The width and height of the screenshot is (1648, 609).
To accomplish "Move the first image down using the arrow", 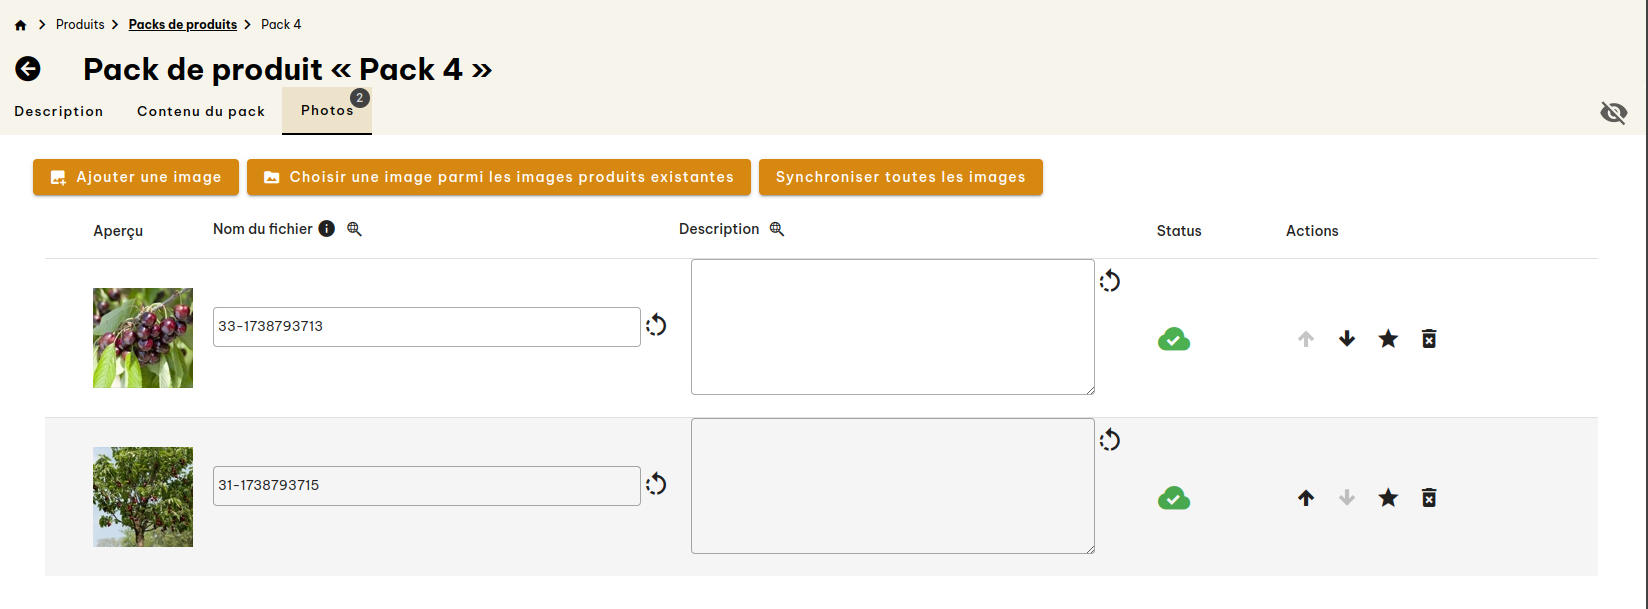I will tap(1346, 338).
